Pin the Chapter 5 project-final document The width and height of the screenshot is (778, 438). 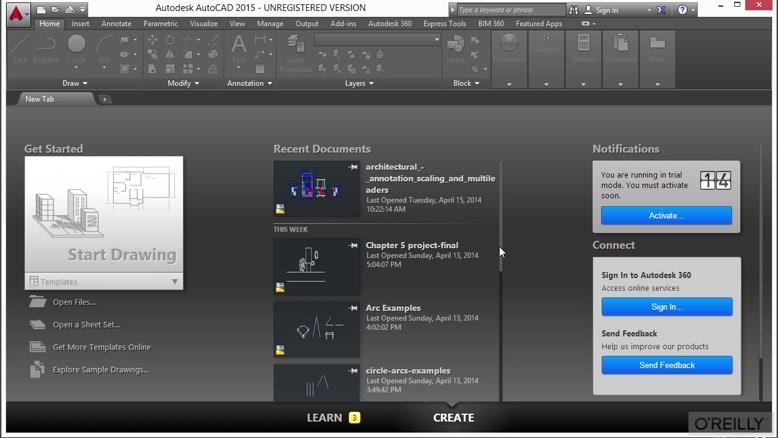353,246
